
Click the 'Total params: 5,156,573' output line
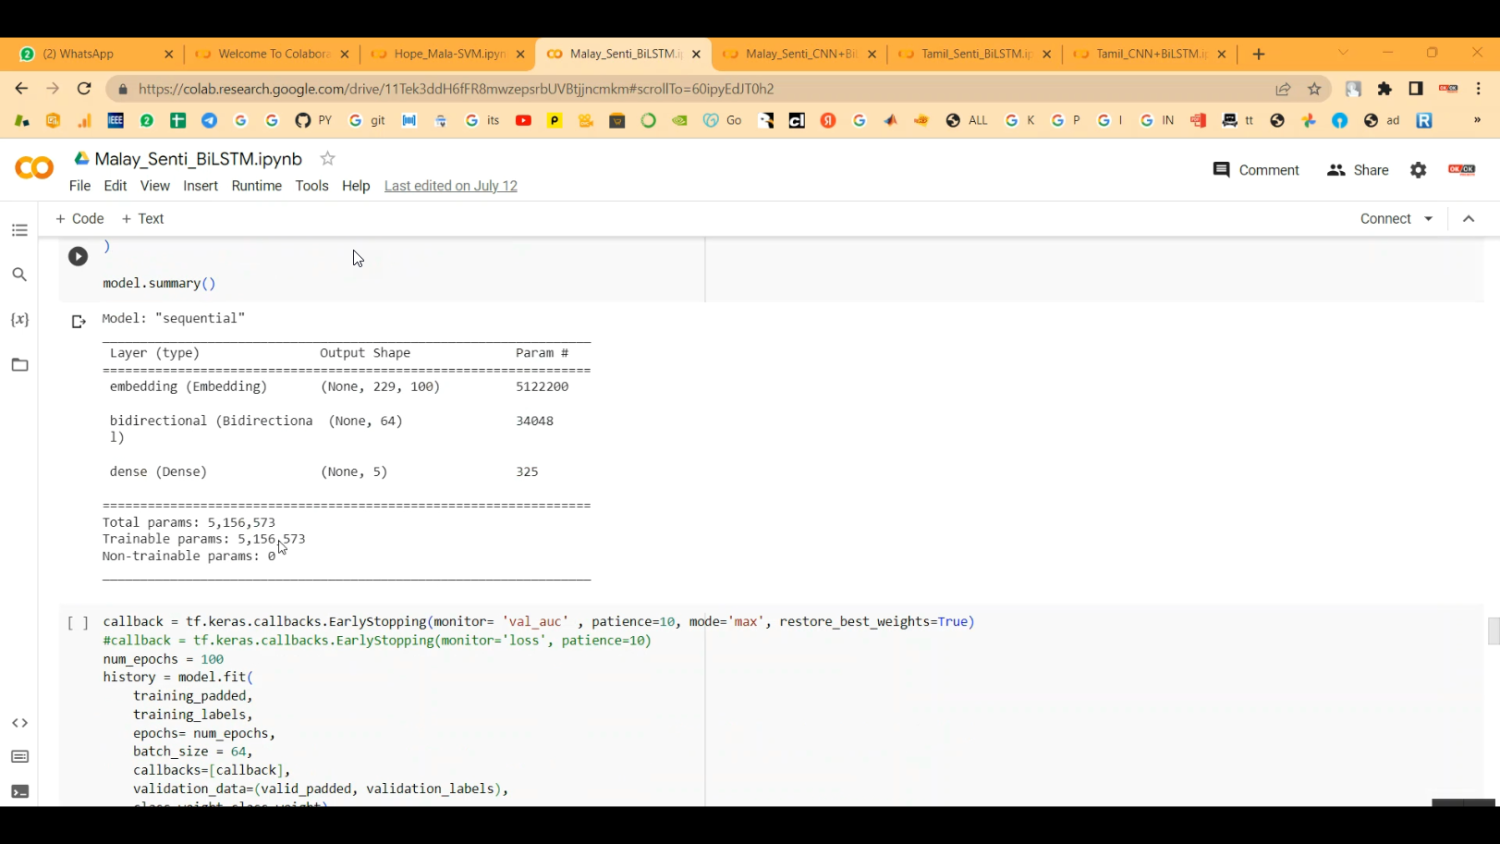[188, 522]
